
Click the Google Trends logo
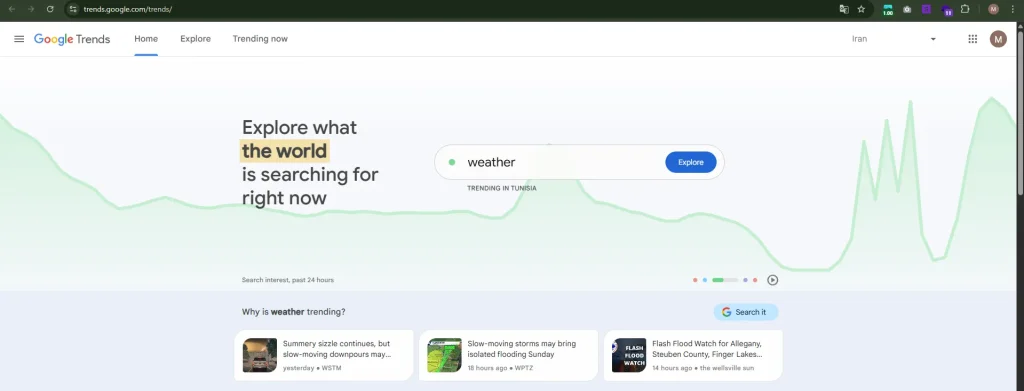(72, 39)
